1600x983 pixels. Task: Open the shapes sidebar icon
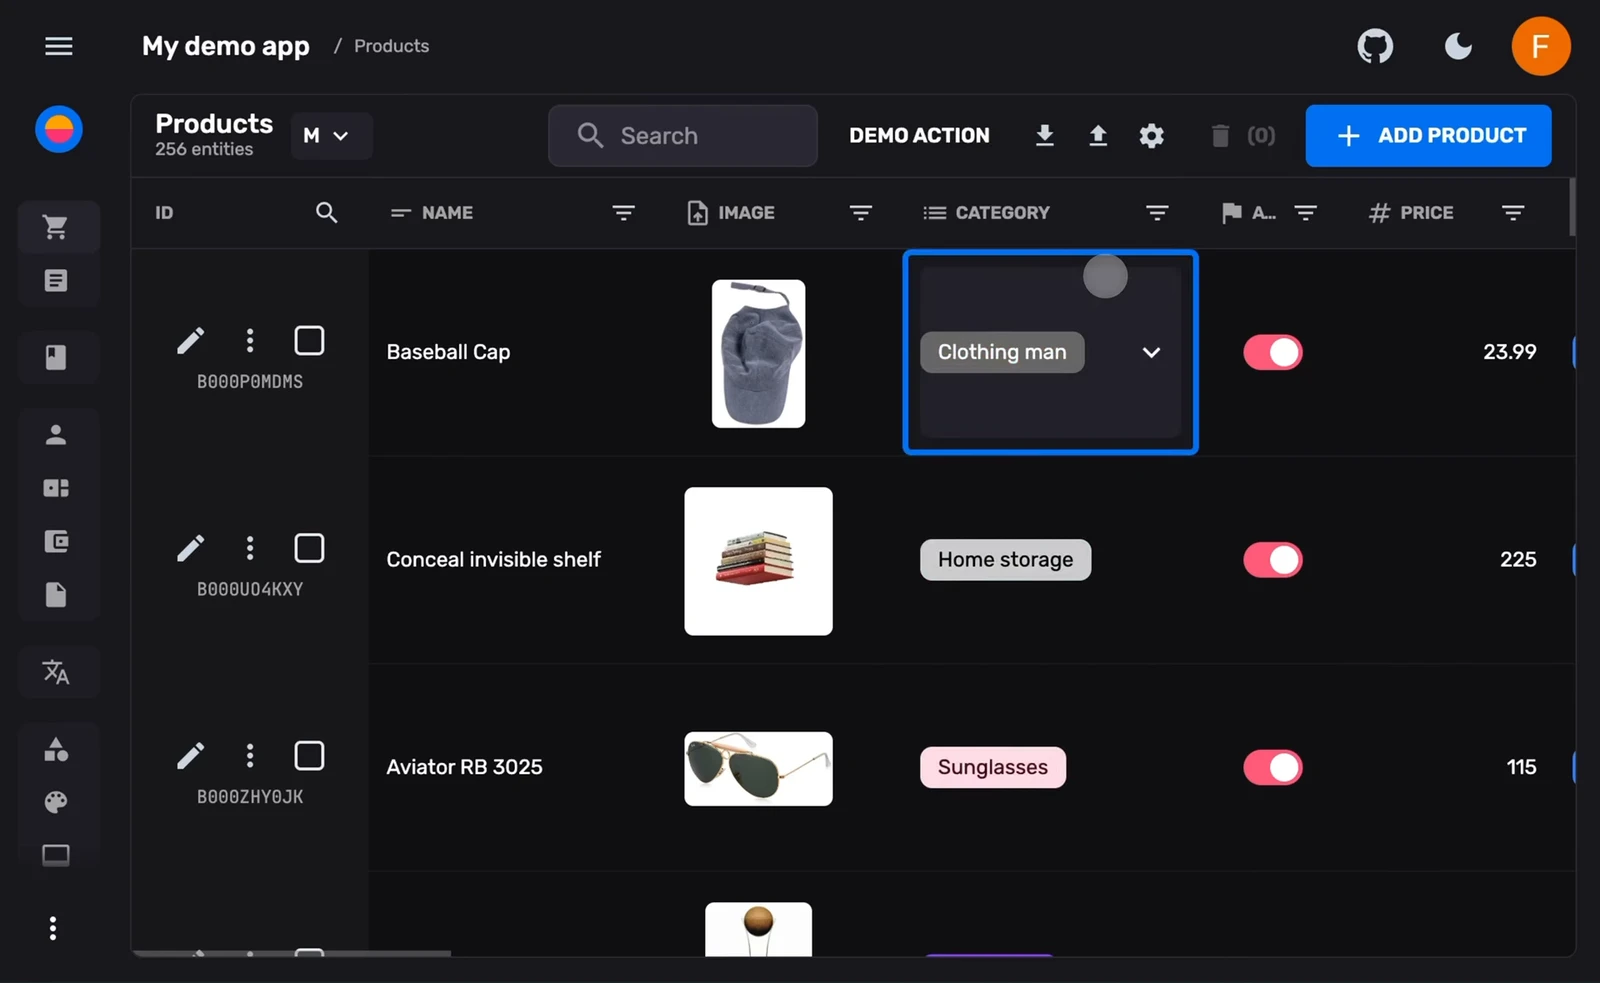pyautogui.click(x=56, y=749)
